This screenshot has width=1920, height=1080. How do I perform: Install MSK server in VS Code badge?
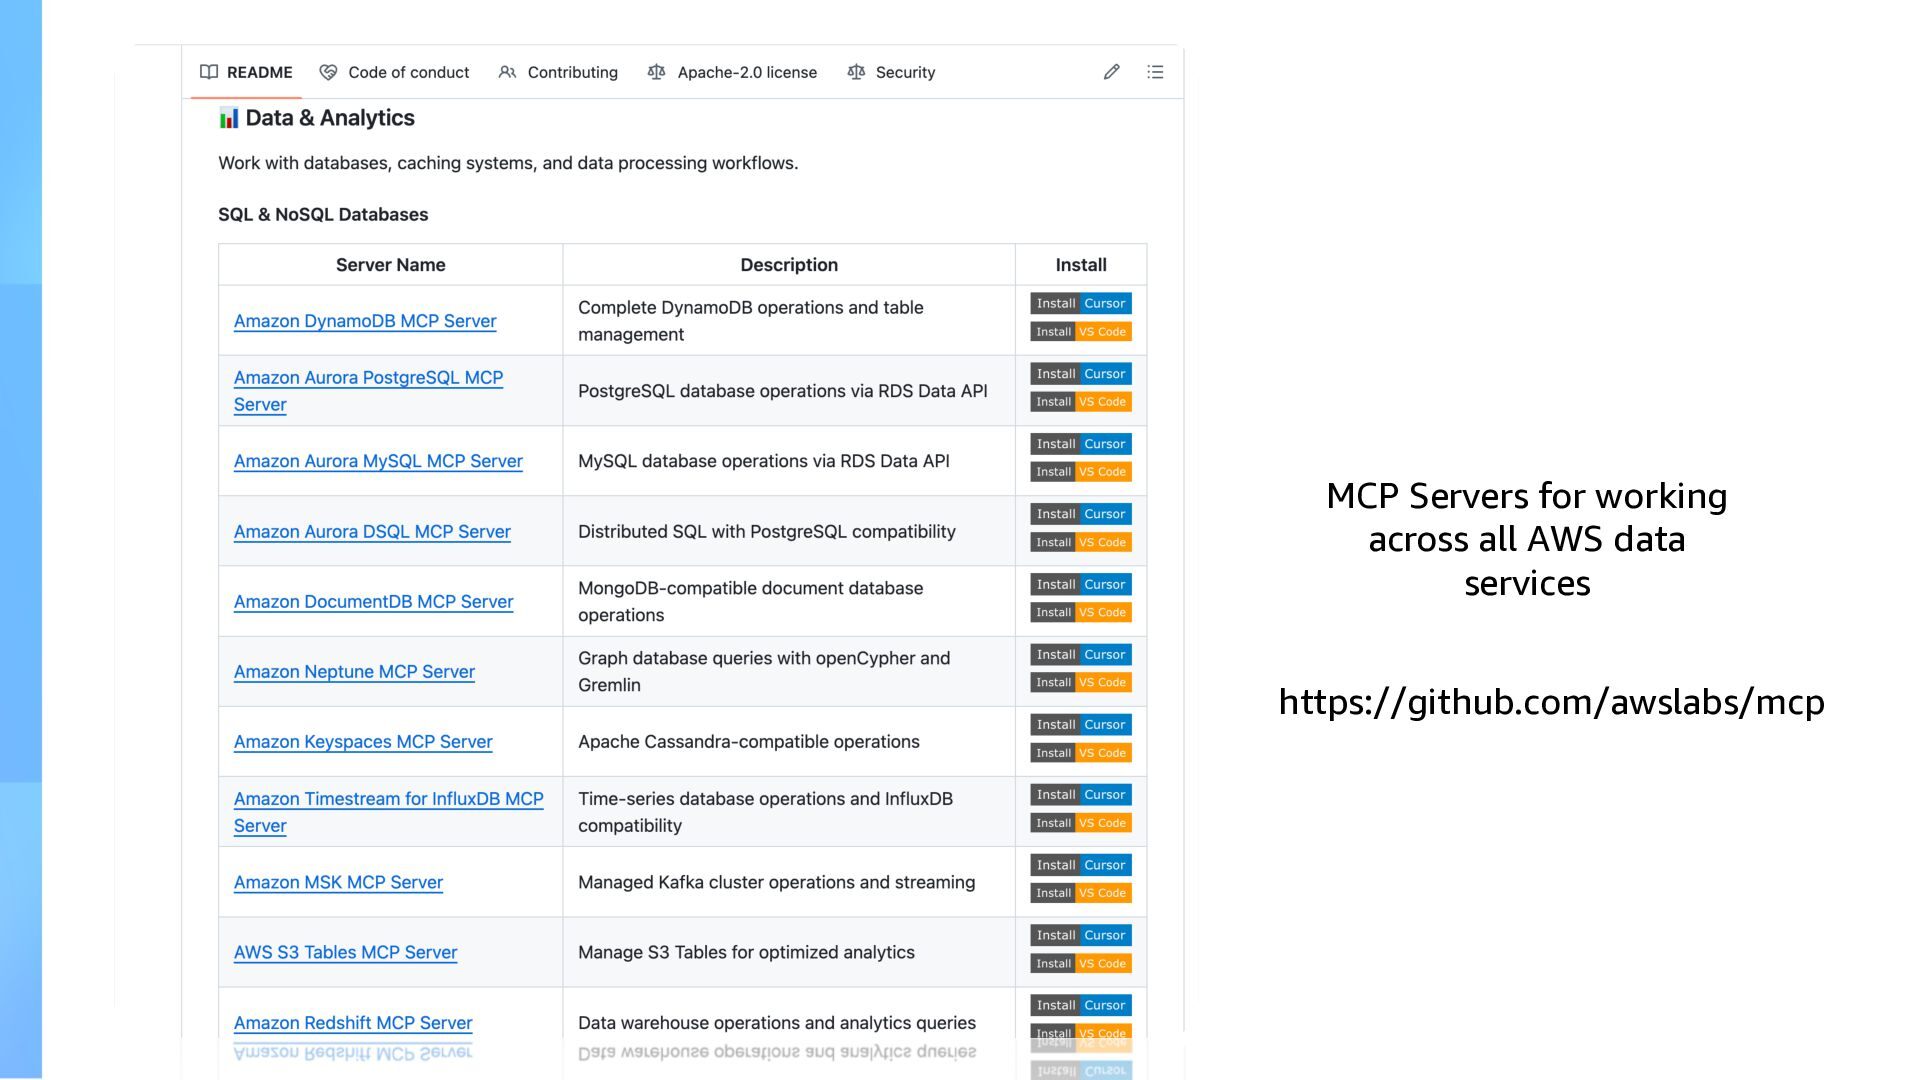(1081, 893)
